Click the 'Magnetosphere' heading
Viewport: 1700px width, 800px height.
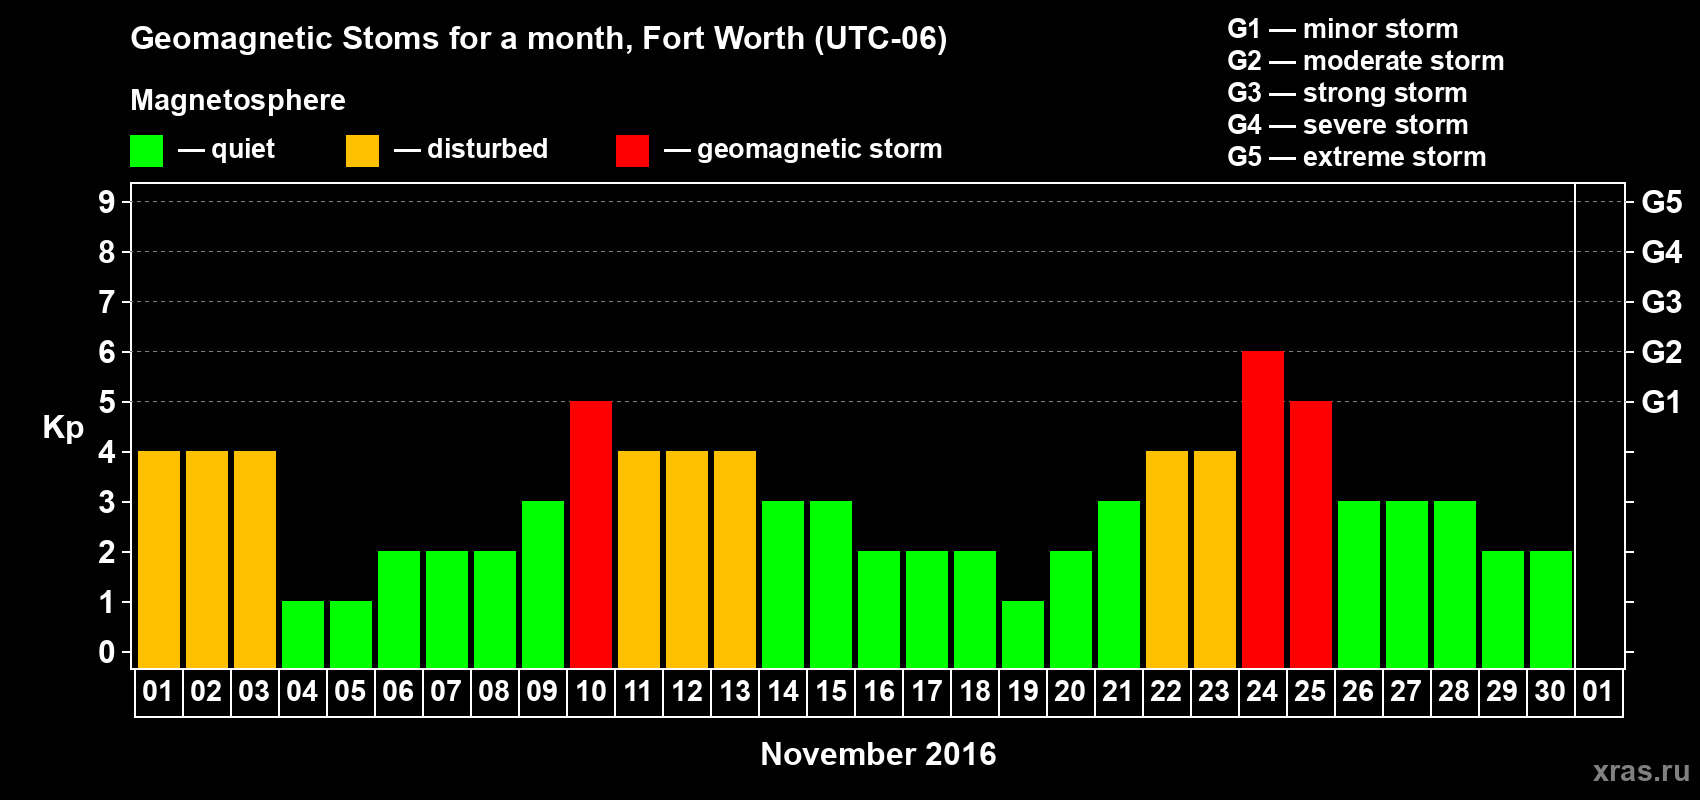[238, 100]
